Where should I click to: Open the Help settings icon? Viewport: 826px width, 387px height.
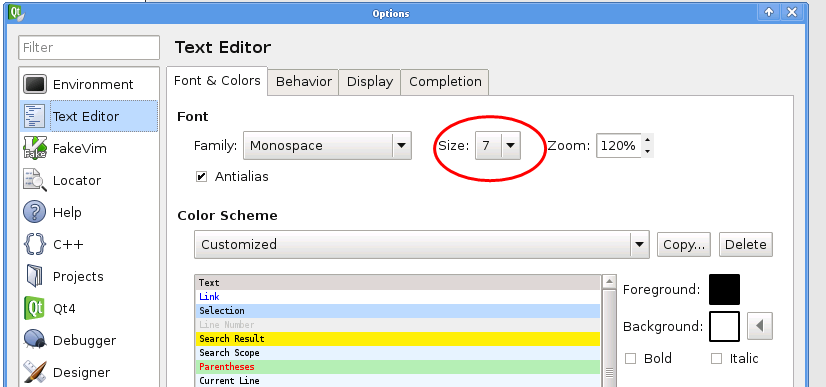(x=35, y=212)
